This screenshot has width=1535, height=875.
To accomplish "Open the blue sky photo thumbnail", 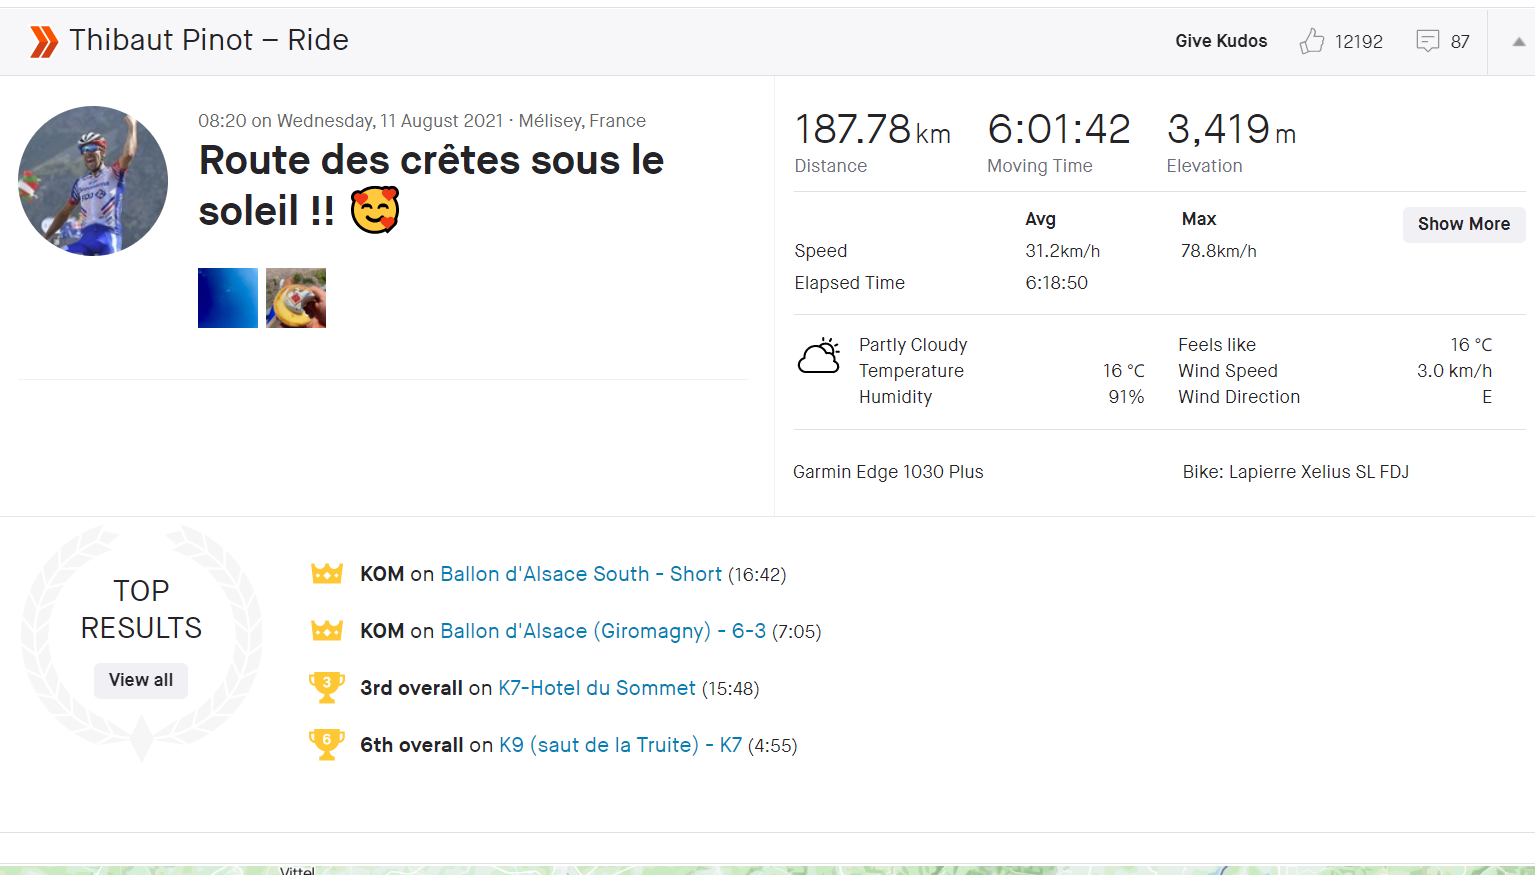I will (x=228, y=298).
